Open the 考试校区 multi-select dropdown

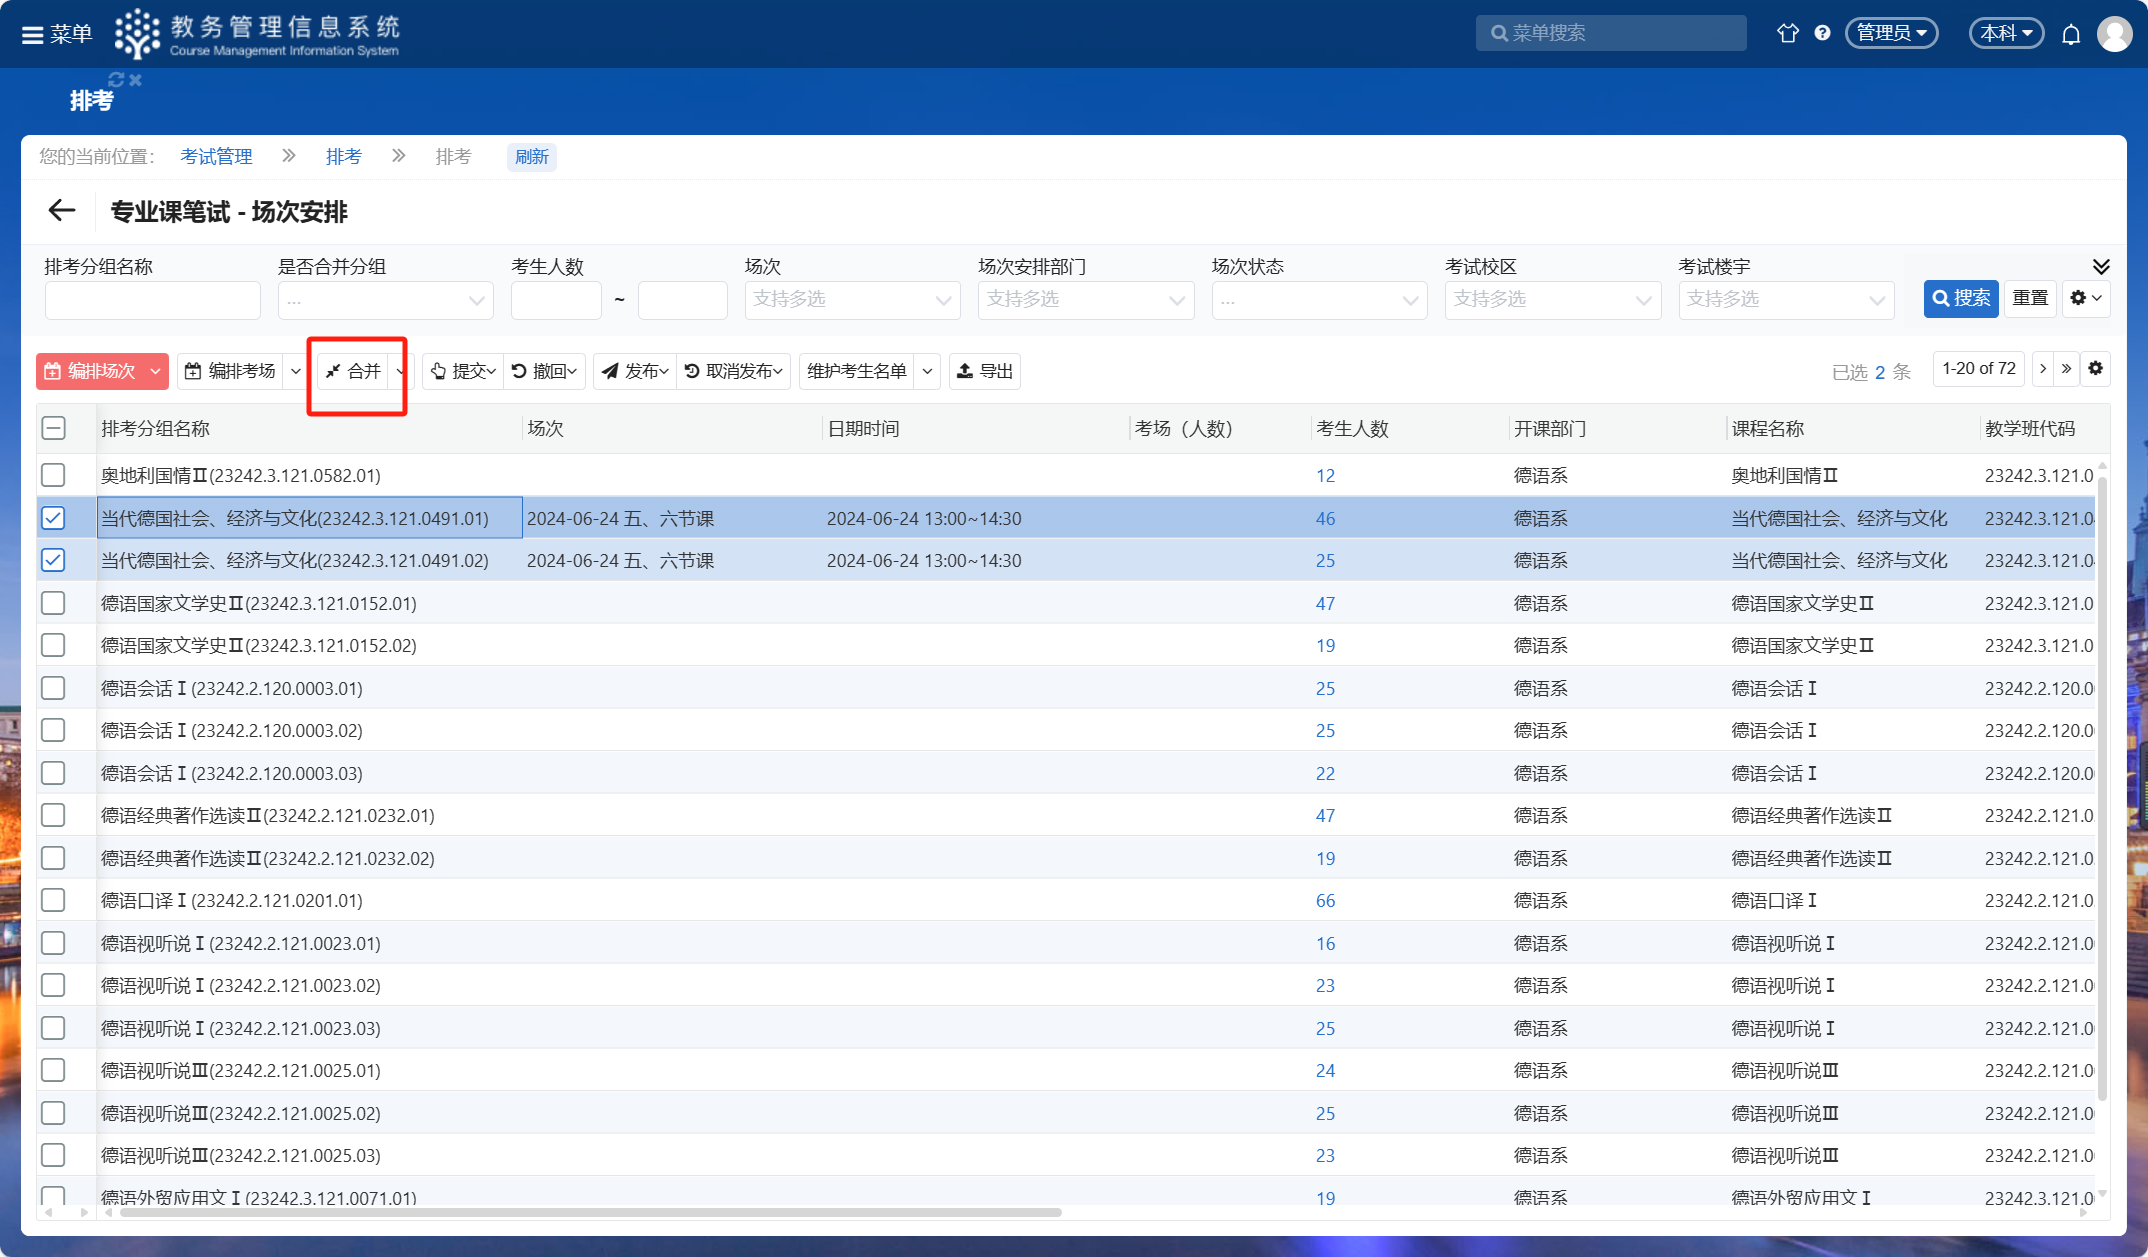point(1552,300)
